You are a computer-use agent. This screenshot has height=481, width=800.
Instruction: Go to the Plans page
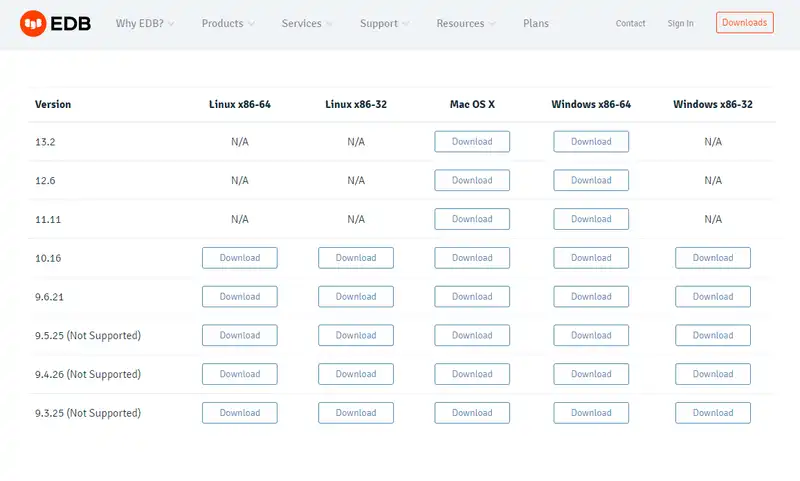[x=536, y=23]
